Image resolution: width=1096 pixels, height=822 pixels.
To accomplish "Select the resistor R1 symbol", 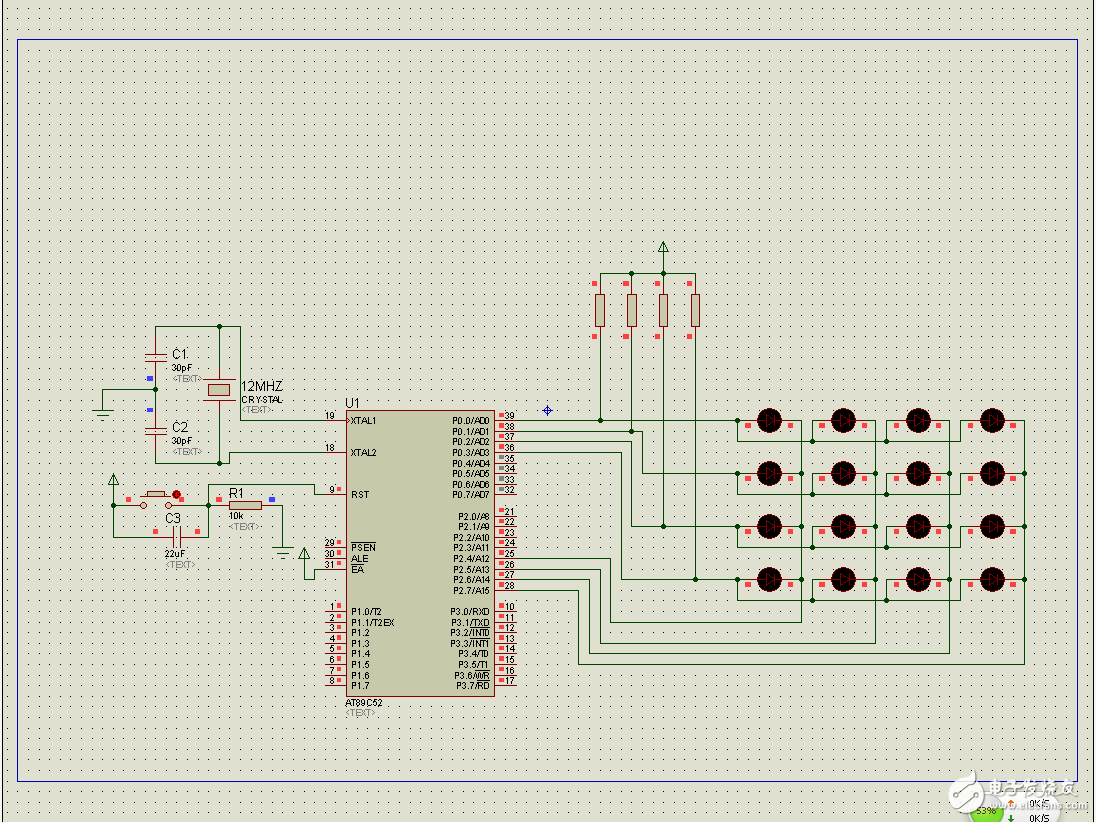I will pyautogui.click(x=245, y=505).
